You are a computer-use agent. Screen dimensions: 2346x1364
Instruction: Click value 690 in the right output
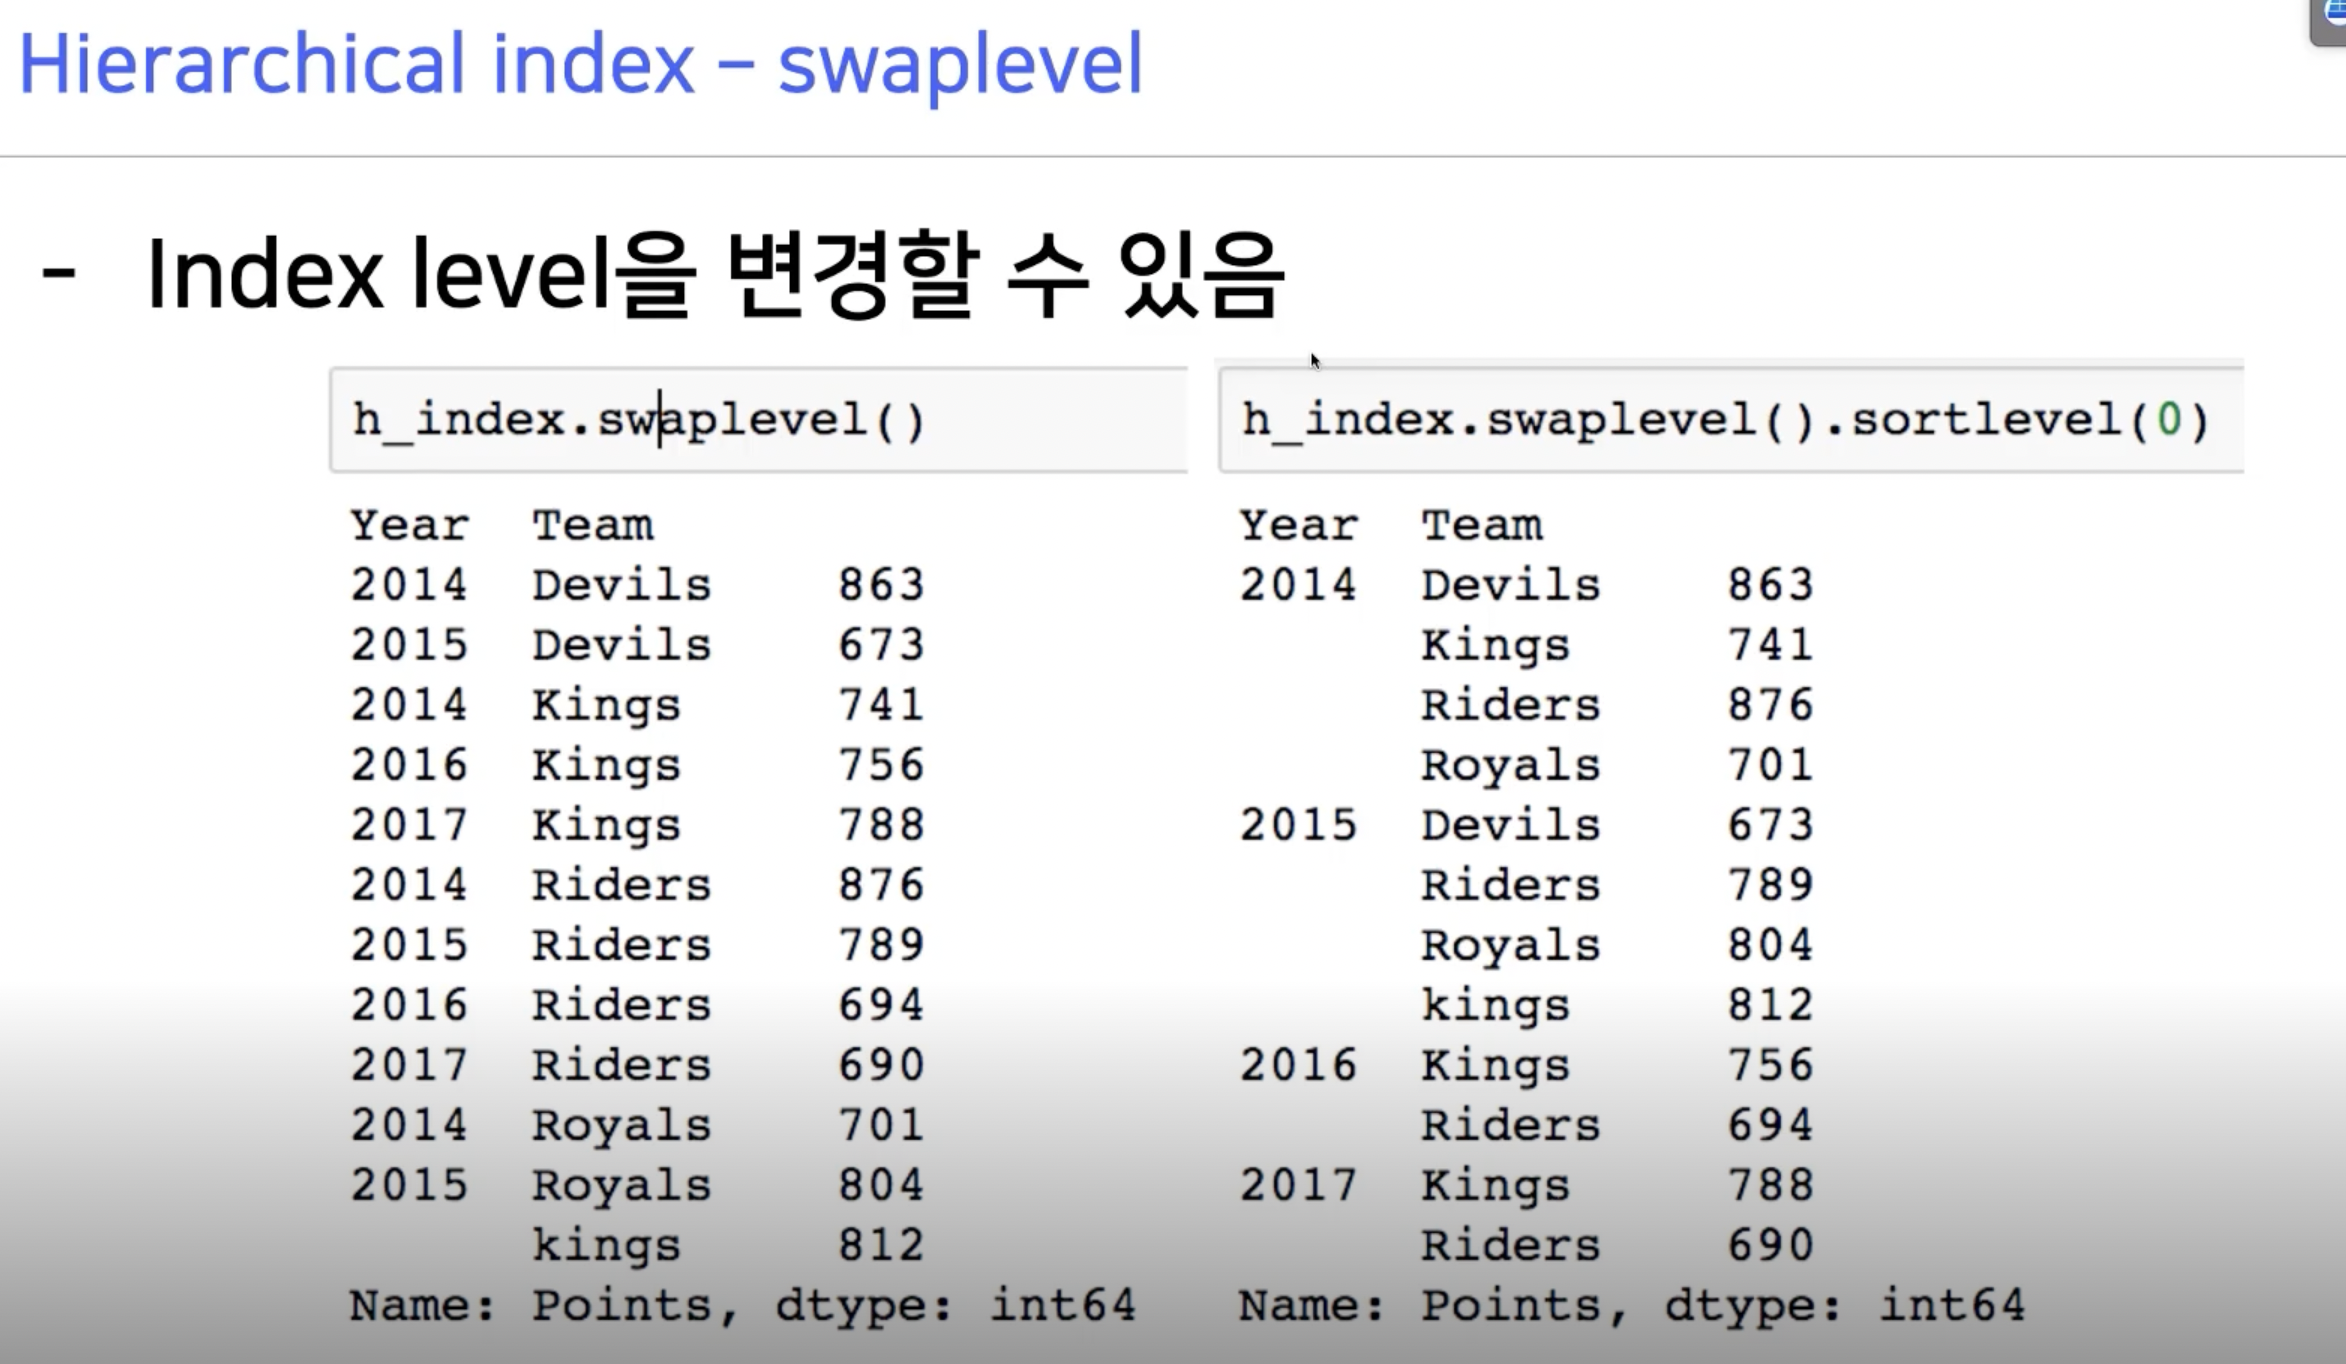1770,1246
